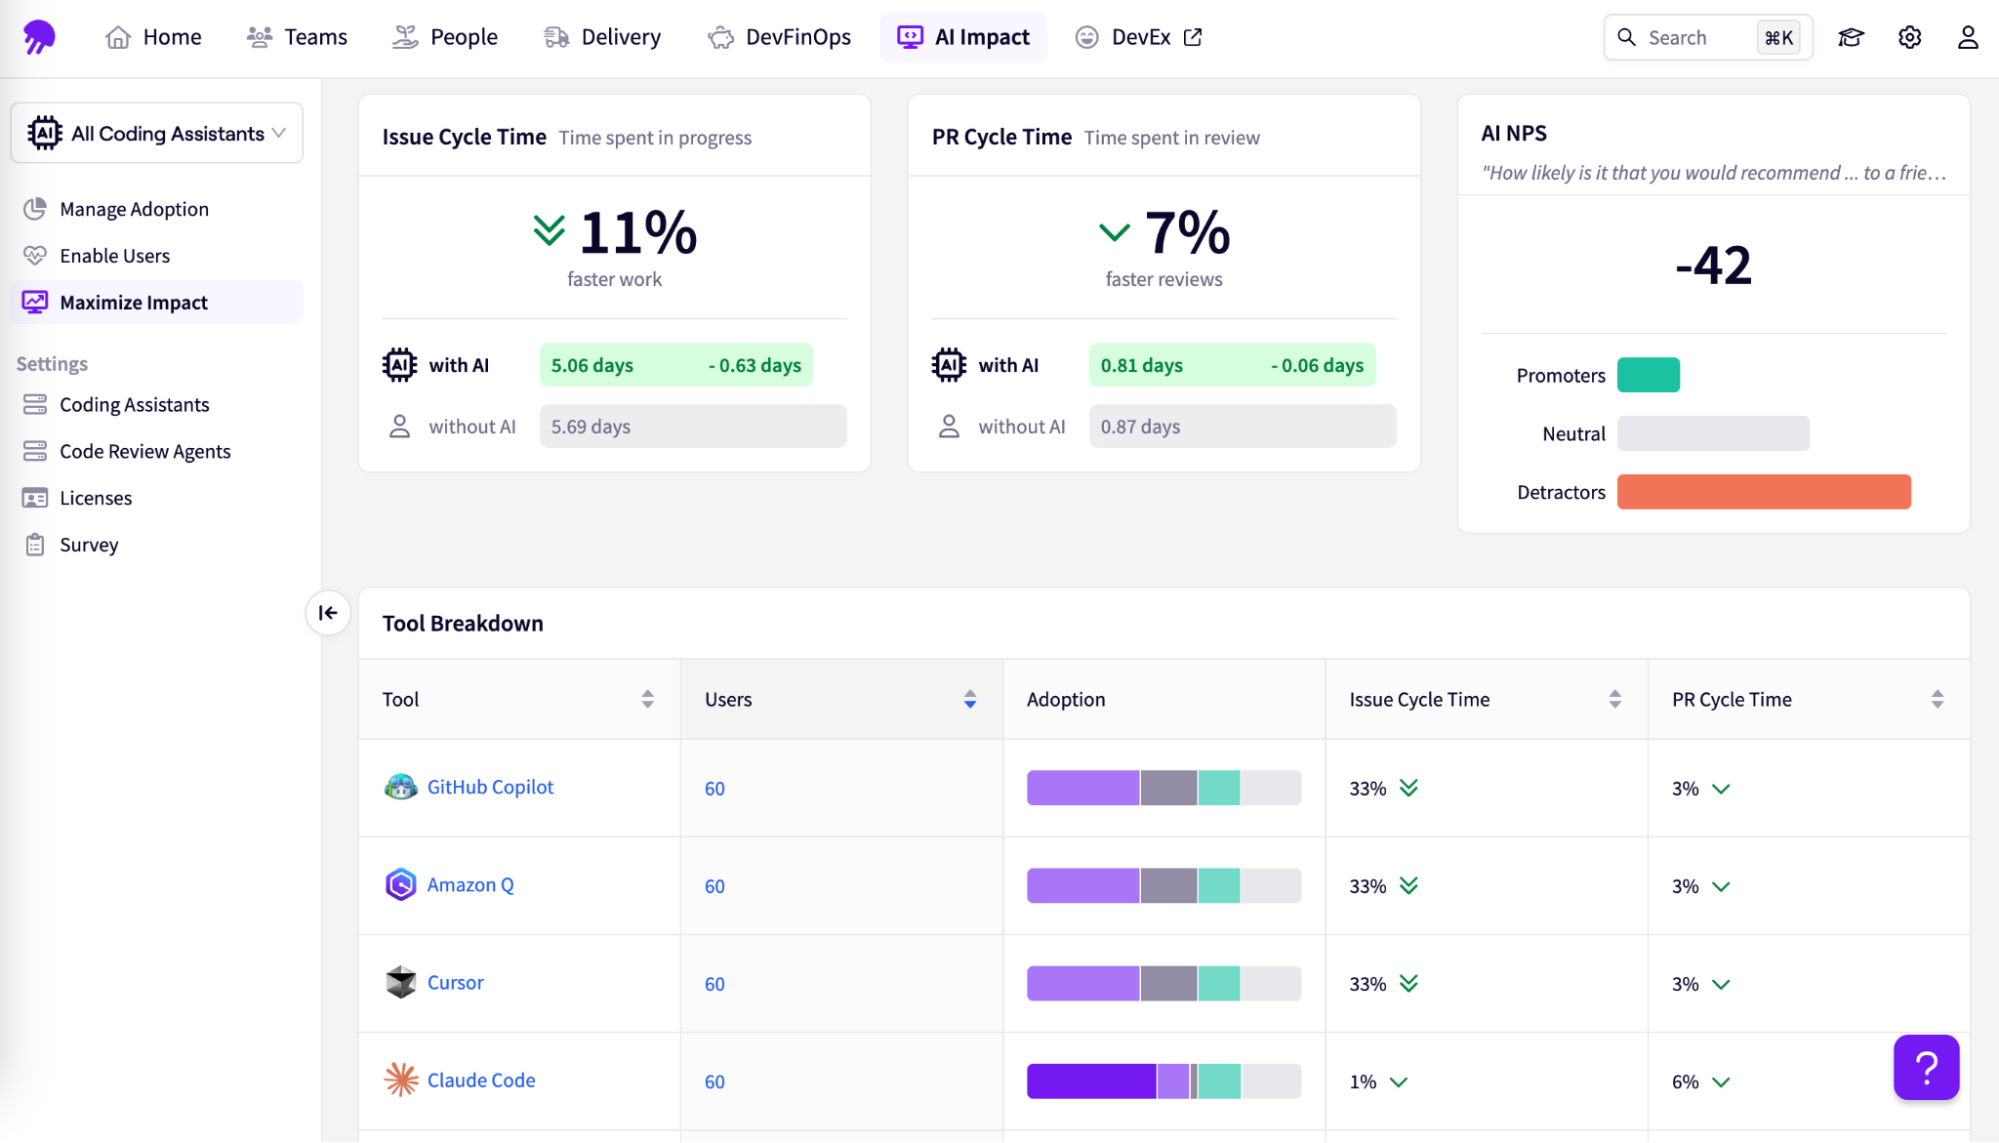The width and height of the screenshot is (1999, 1143).
Task: Sort the Users column
Action: pyautogui.click(x=969, y=699)
